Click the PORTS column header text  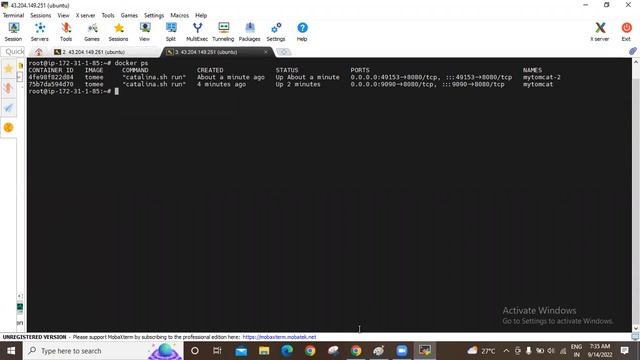tap(360, 70)
